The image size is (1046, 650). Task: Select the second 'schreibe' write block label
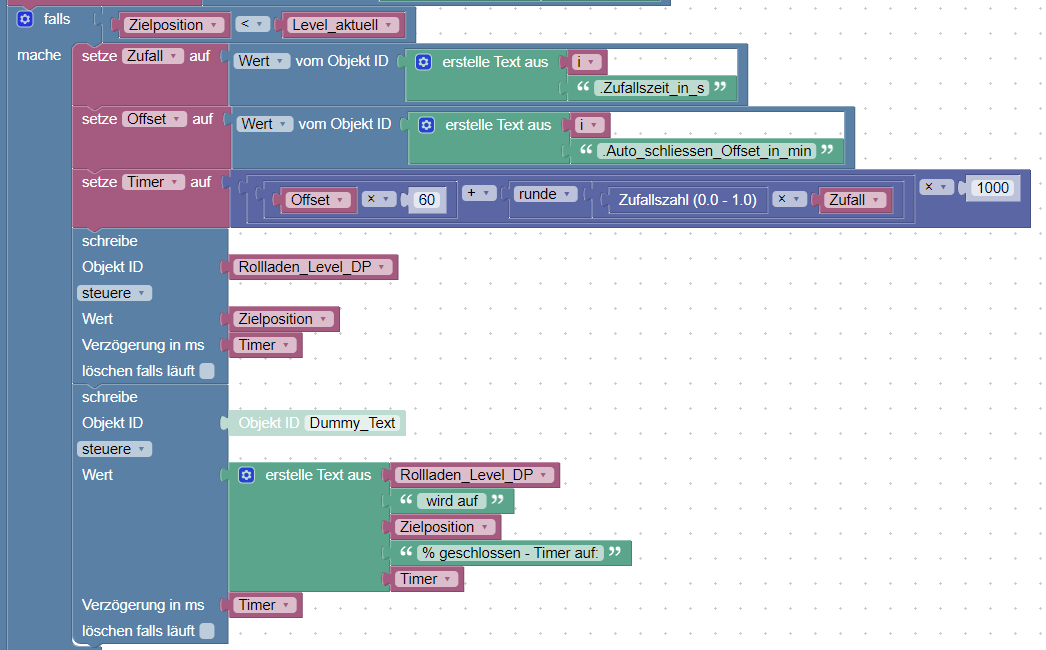tap(109, 397)
